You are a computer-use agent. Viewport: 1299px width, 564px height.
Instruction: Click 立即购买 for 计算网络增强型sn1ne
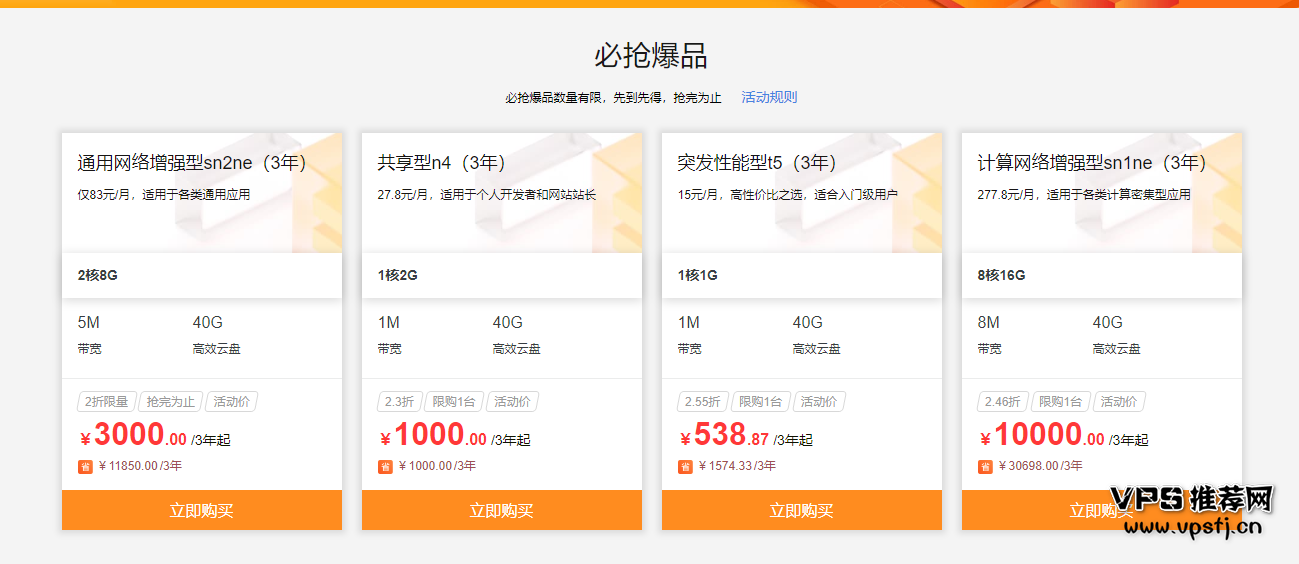click(x=1102, y=510)
